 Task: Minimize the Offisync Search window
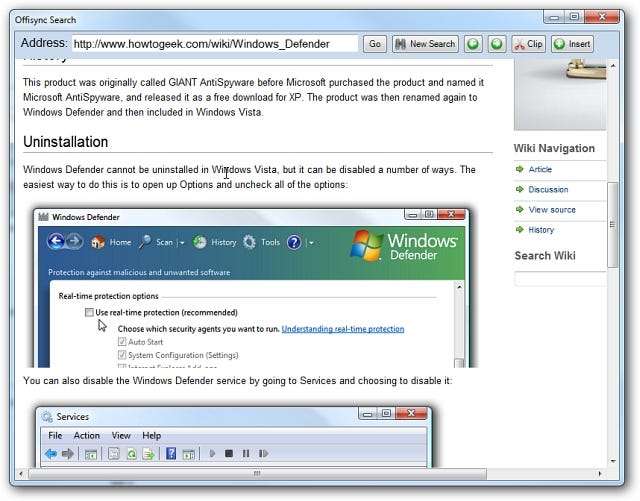coord(553,17)
